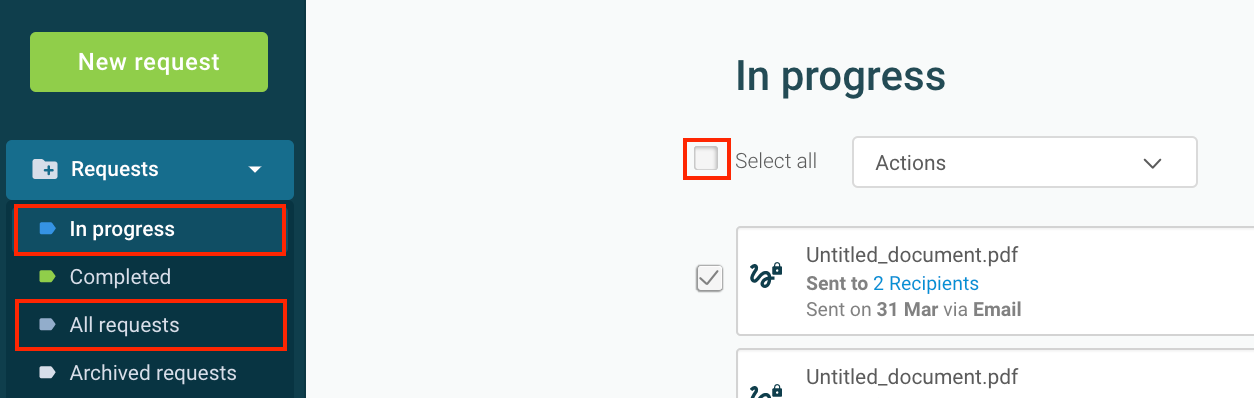
Task: Click the All requests tag icon
Action: 47,325
